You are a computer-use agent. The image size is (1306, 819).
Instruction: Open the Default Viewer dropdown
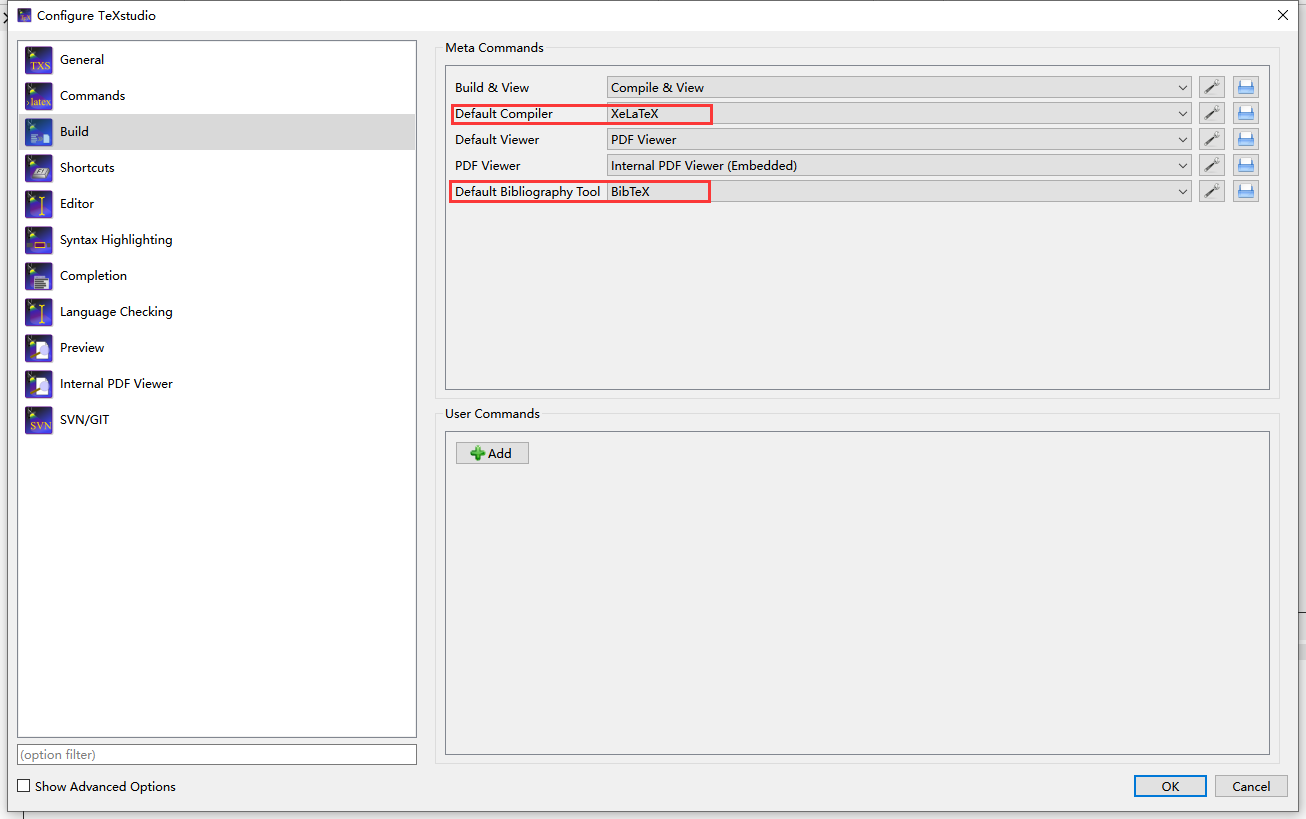(899, 140)
